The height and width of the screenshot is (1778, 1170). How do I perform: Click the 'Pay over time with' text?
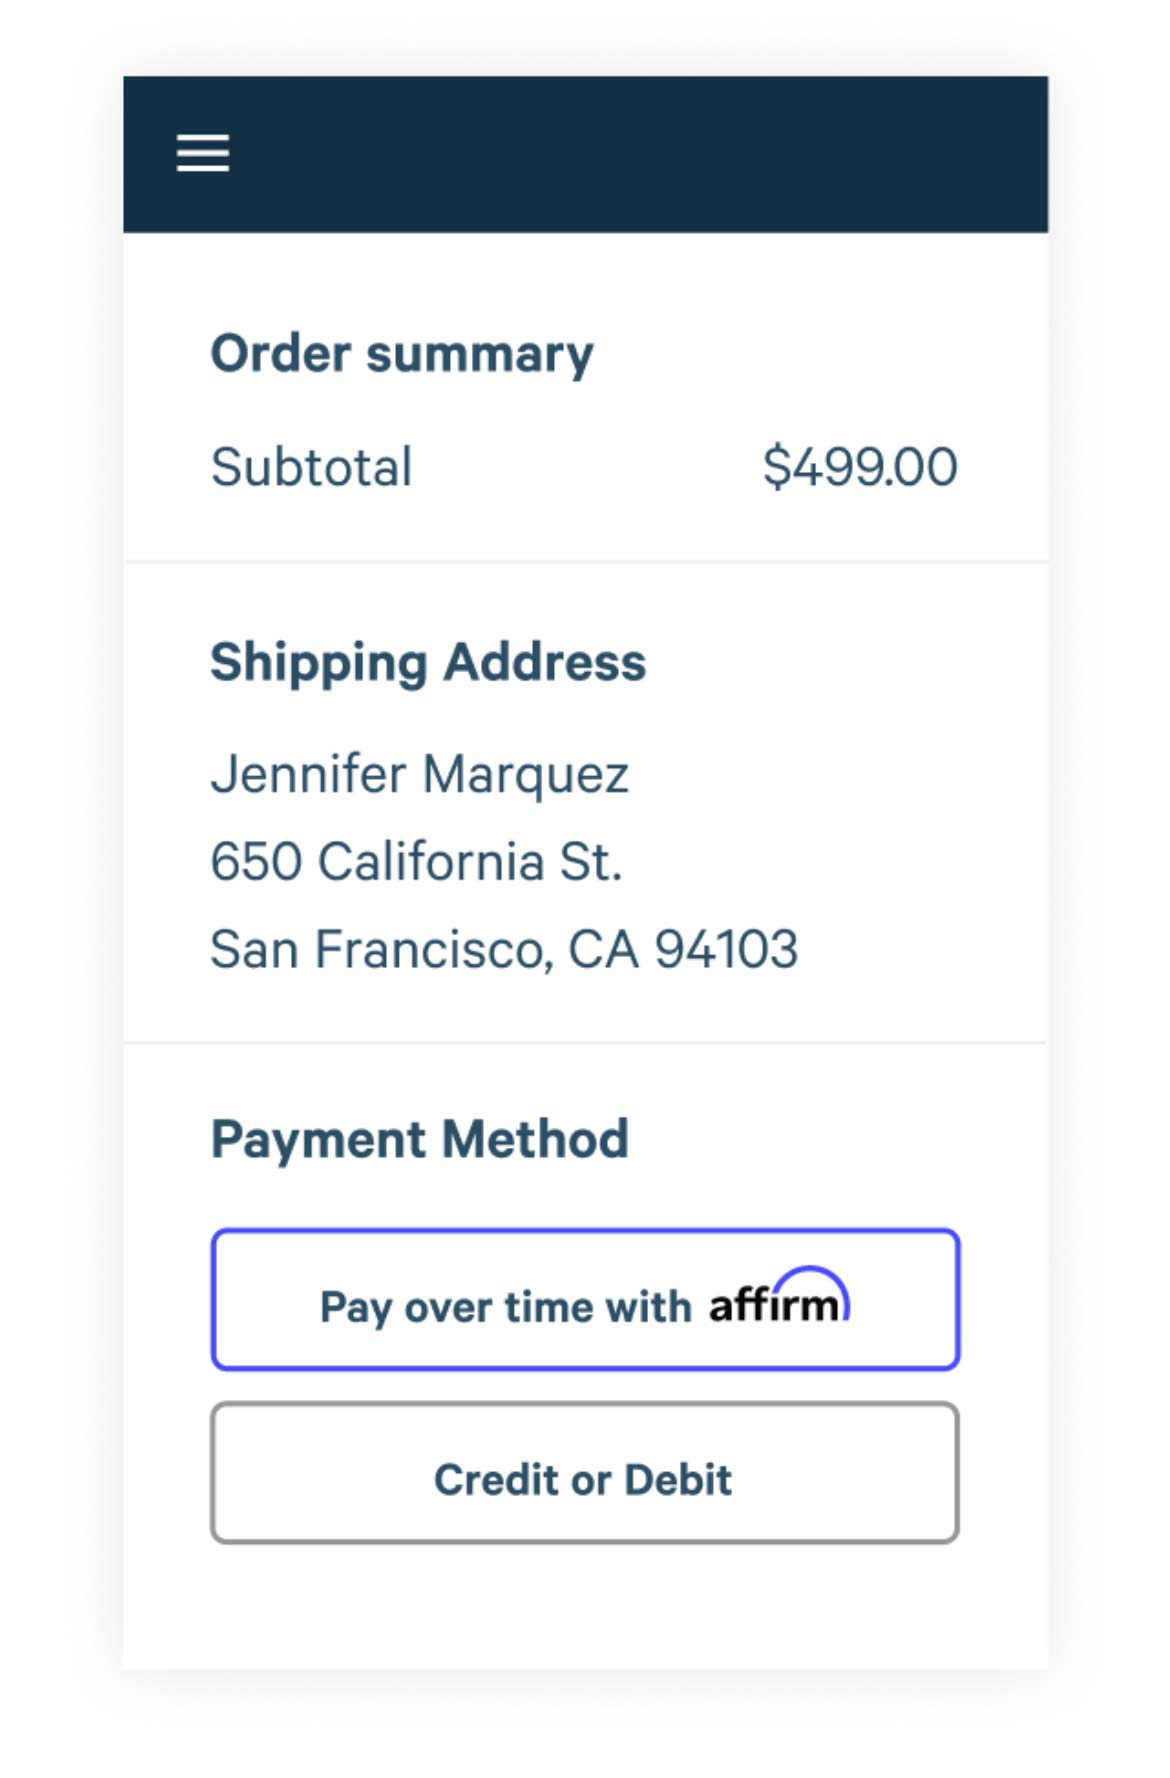pyautogui.click(x=505, y=1307)
